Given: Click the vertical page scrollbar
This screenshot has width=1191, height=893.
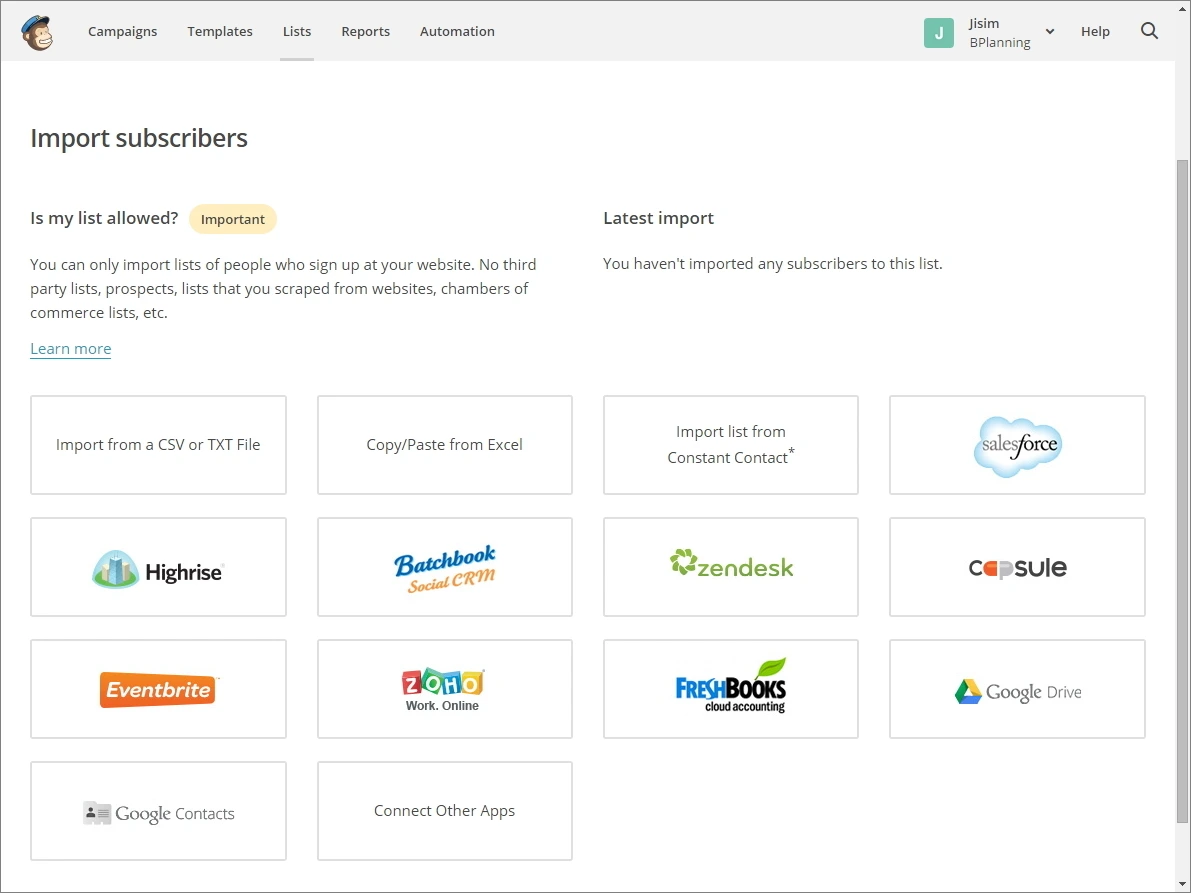Looking at the screenshot, I should pos(1183,491).
